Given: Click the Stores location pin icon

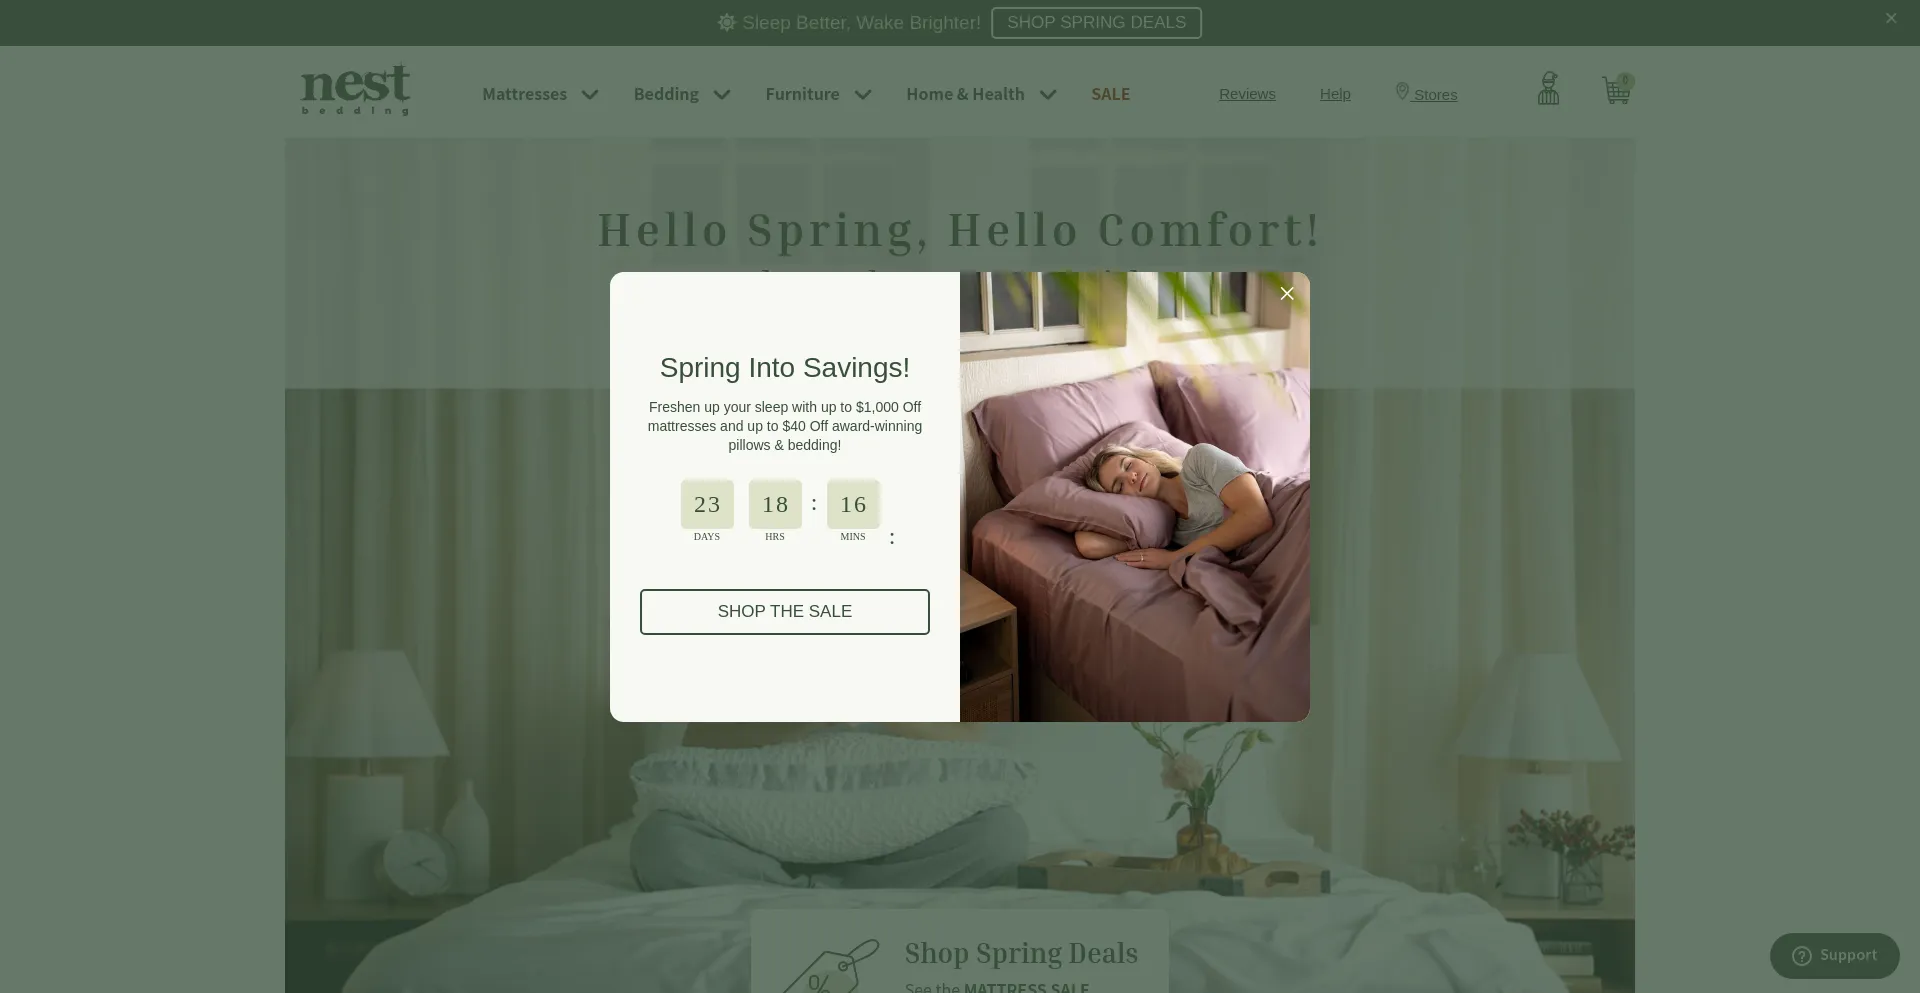Looking at the screenshot, I should coord(1402,92).
